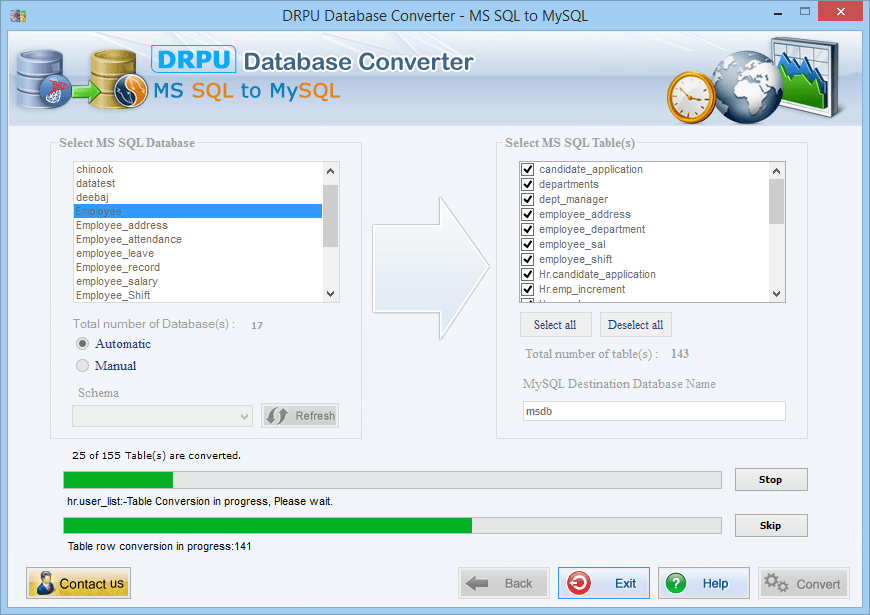Click the MySQL Destination Database Name field
The image size is (870, 615).
click(654, 411)
